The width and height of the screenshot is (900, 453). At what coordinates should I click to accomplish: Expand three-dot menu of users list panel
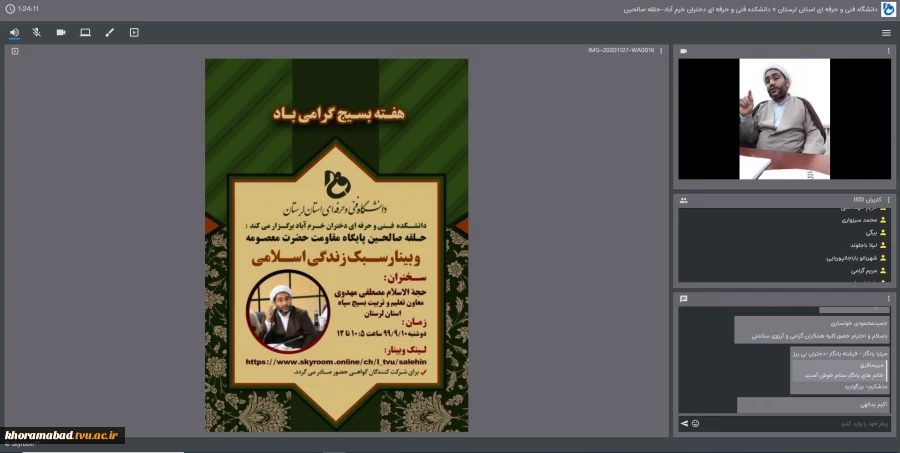tap(889, 200)
